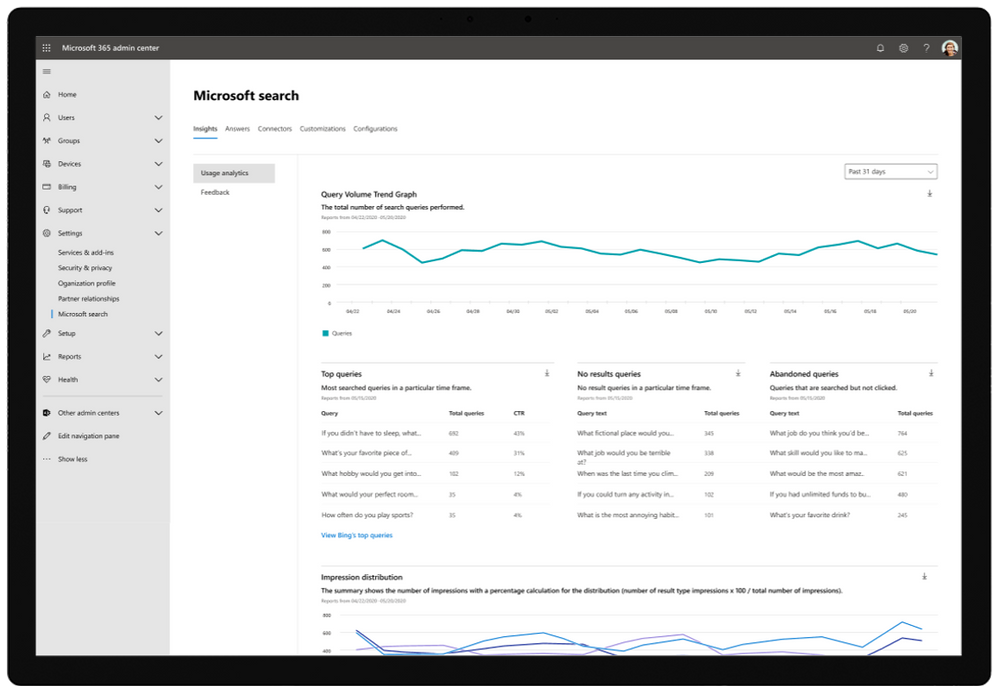This screenshot has width=999, height=686.
Task: Click the 'What job do you think you'd be...' query
Action: pyautogui.click(x=819, y=433)
